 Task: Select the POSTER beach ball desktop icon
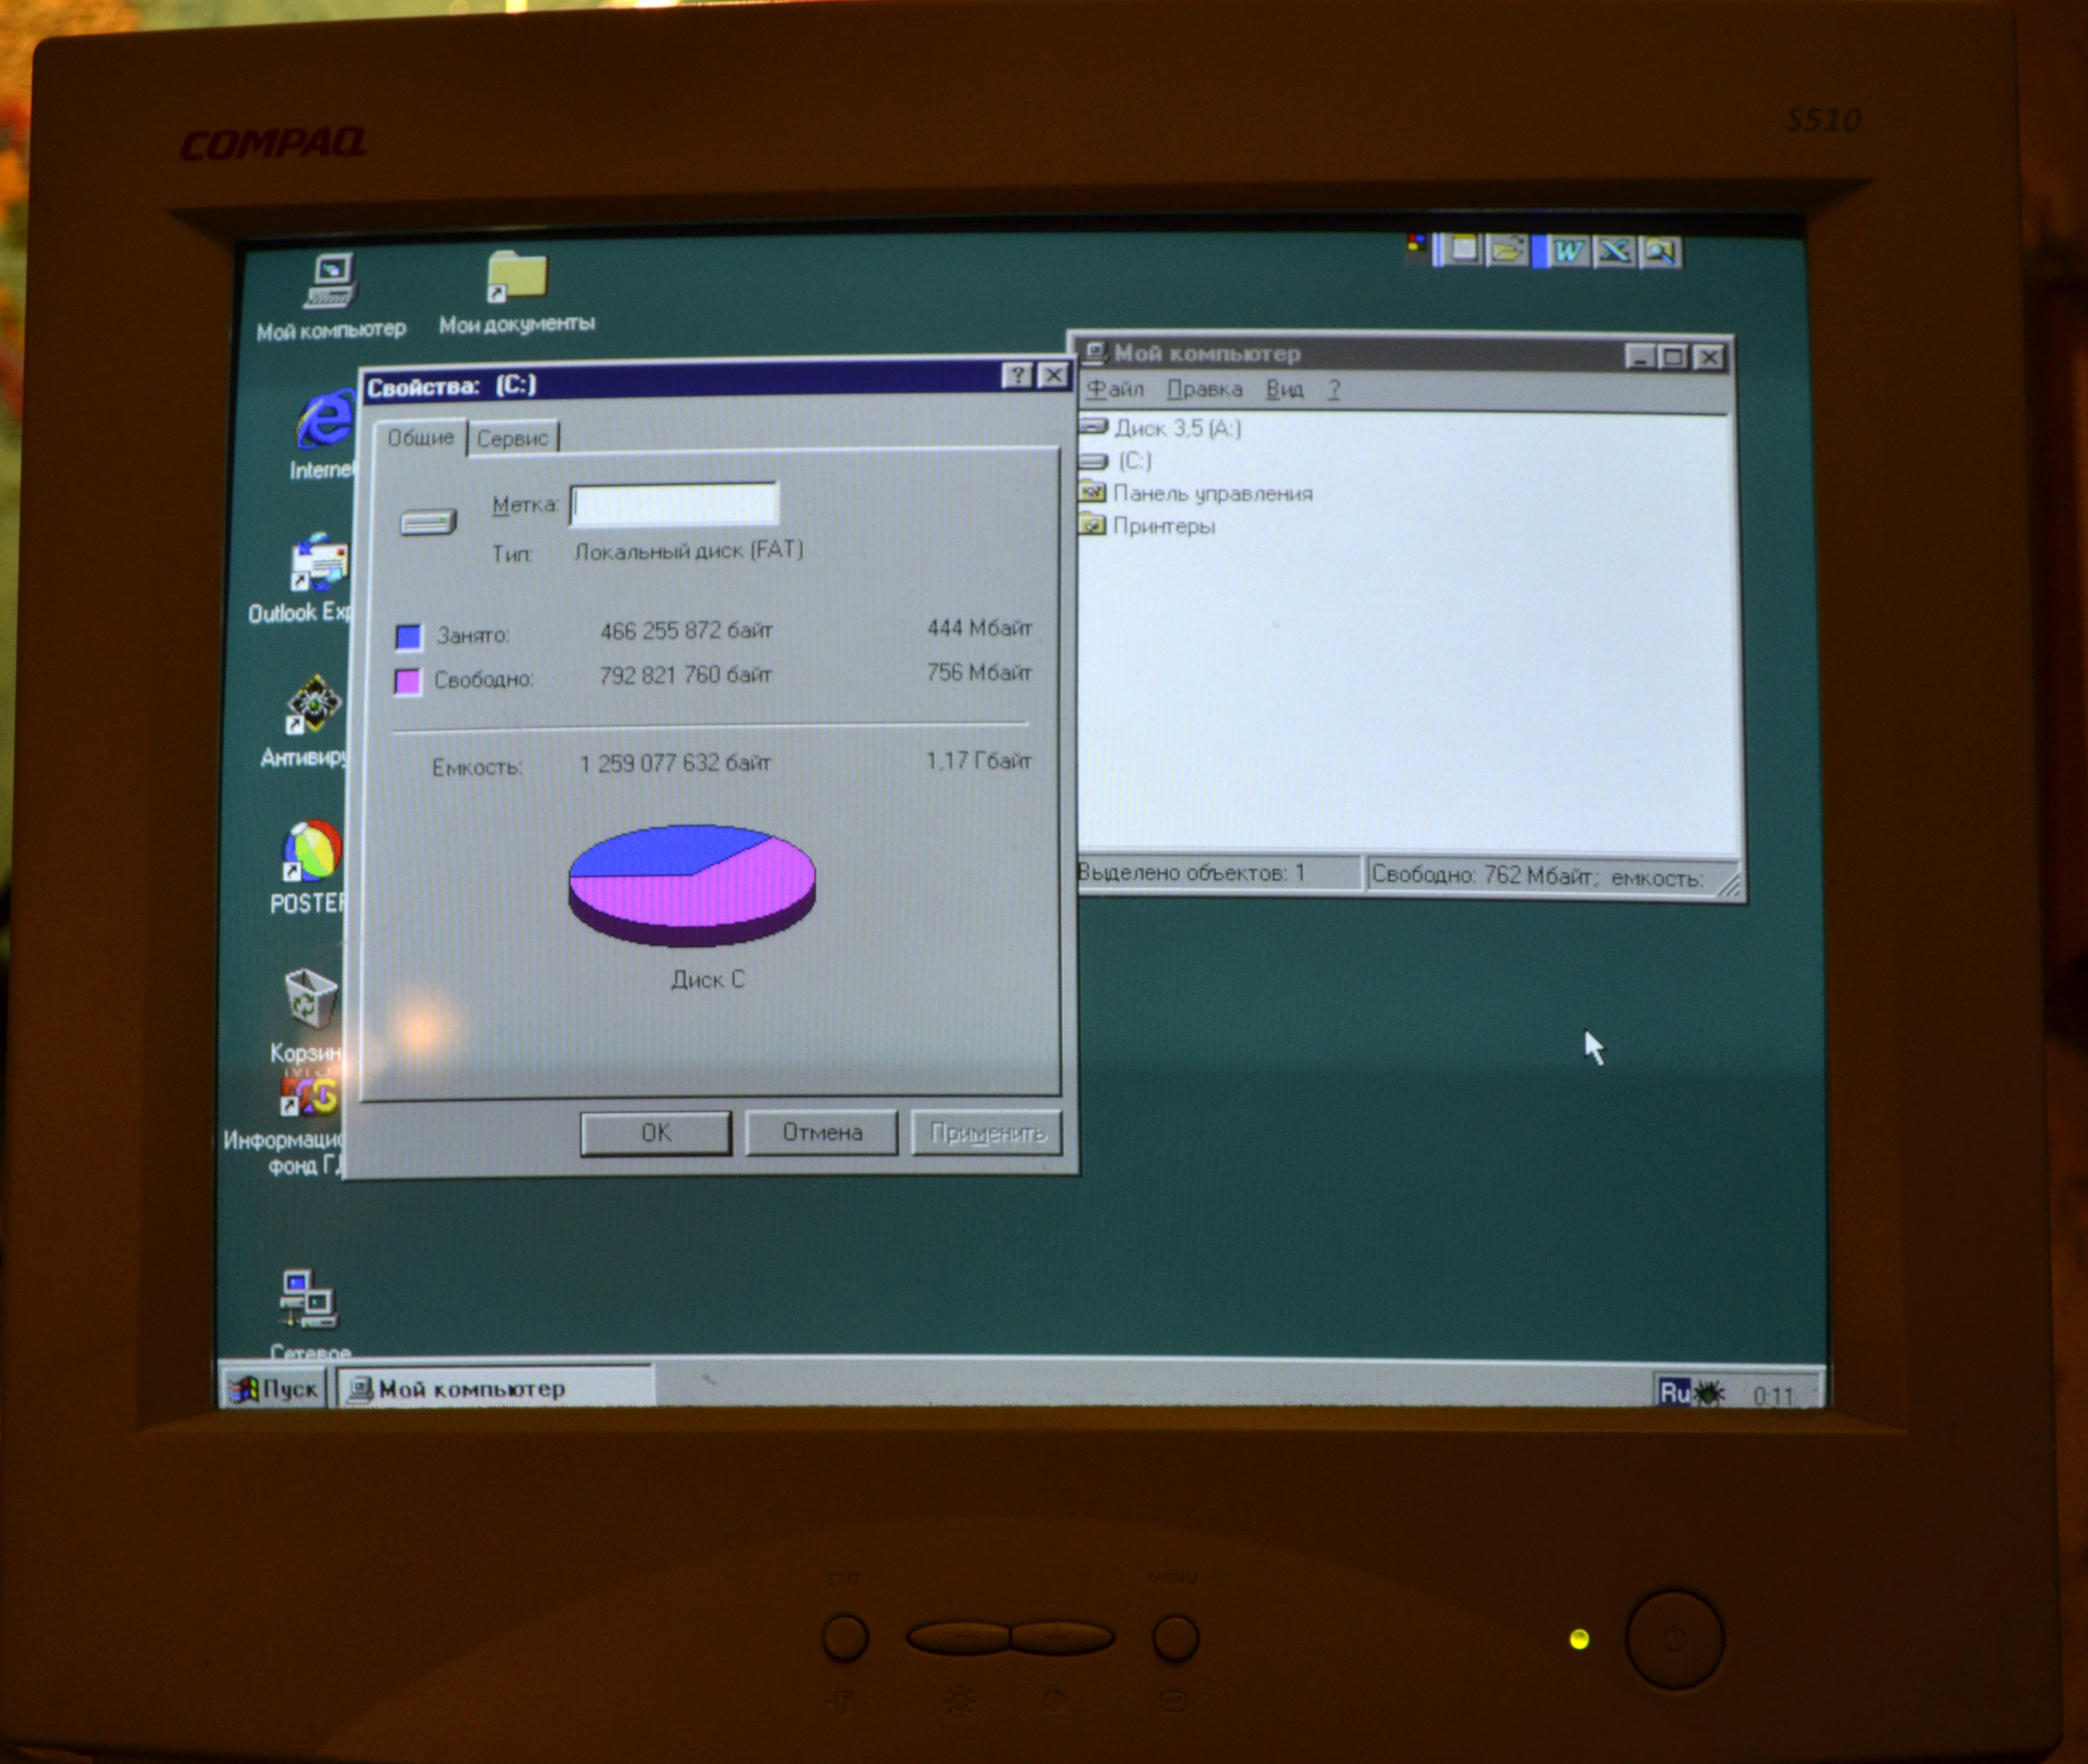312,852
